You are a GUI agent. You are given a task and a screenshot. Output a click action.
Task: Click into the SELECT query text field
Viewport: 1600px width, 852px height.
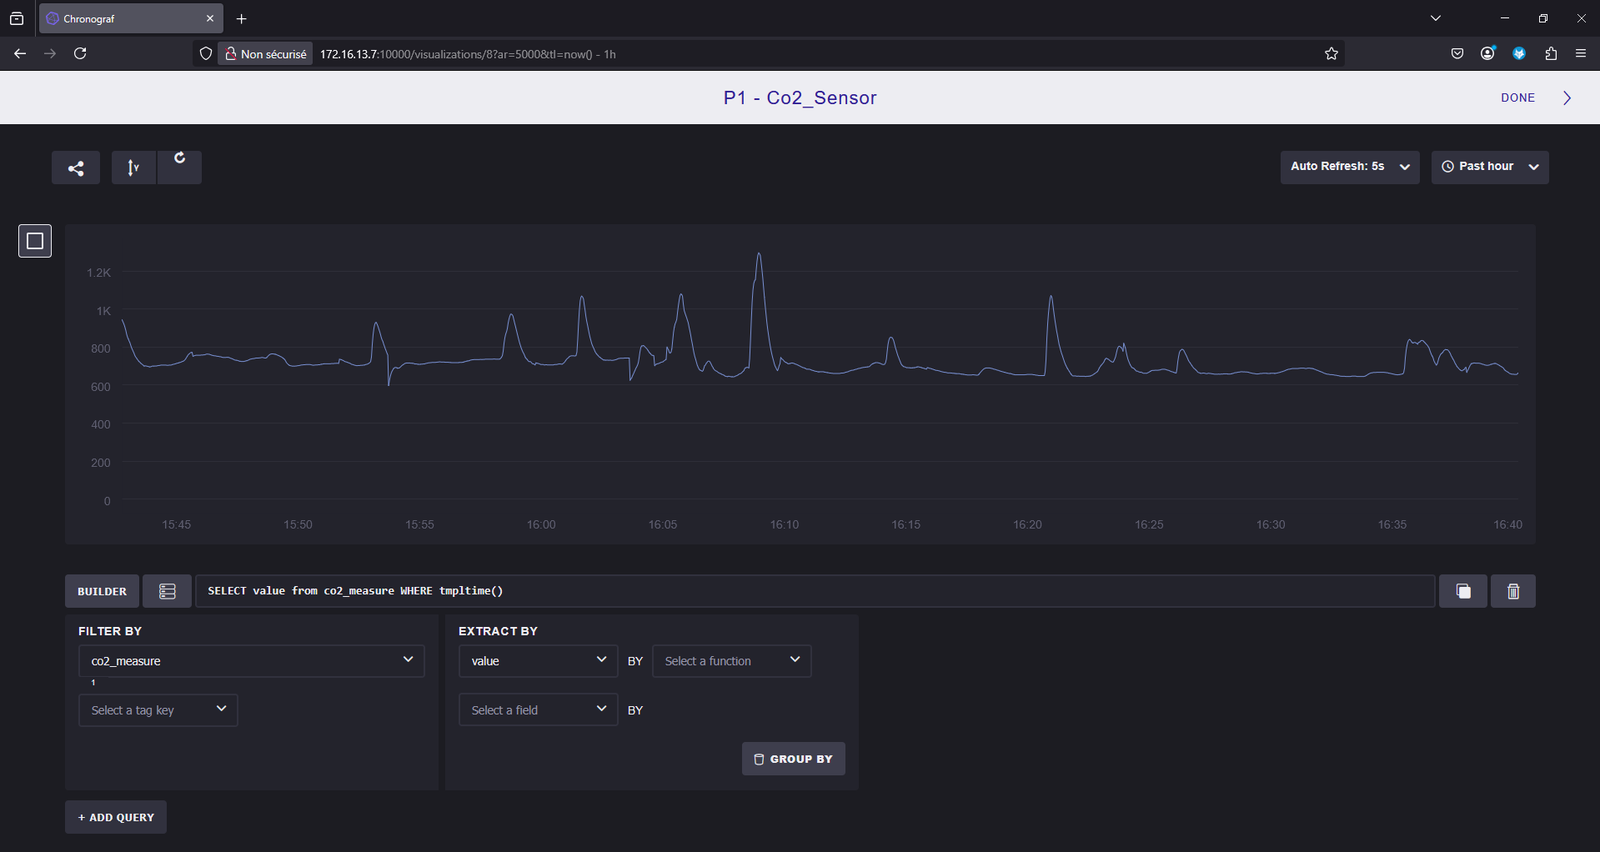tap(814, 591)
